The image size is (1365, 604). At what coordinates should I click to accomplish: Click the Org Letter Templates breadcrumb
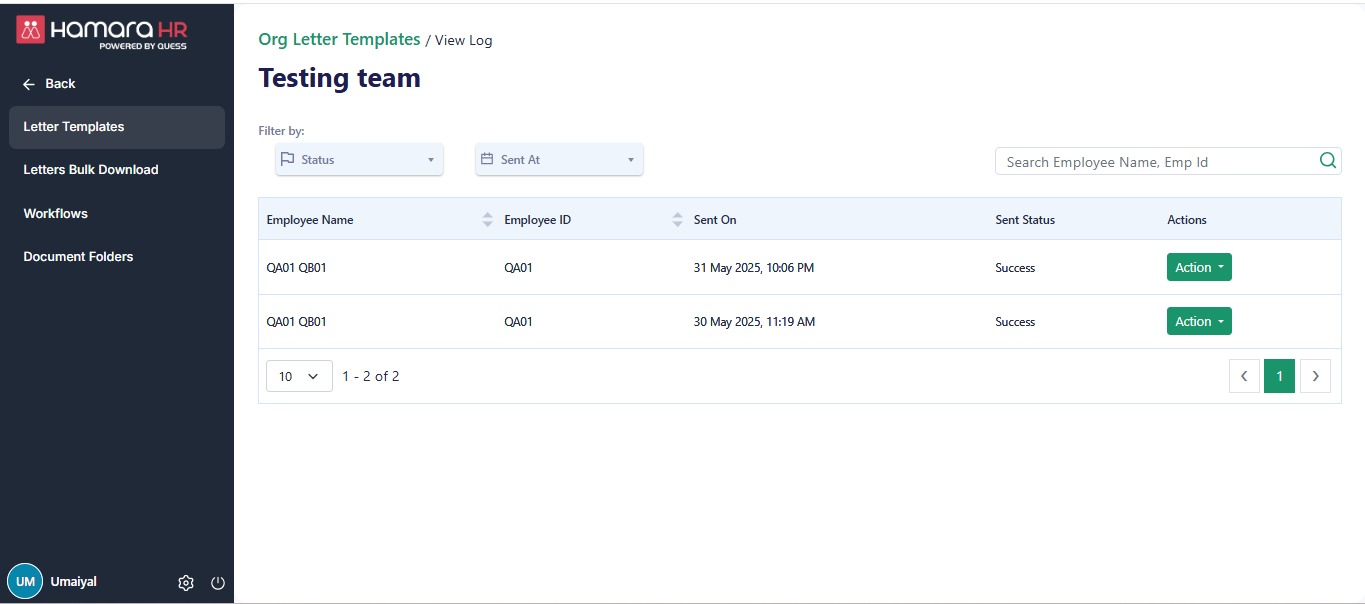(339, 40)
